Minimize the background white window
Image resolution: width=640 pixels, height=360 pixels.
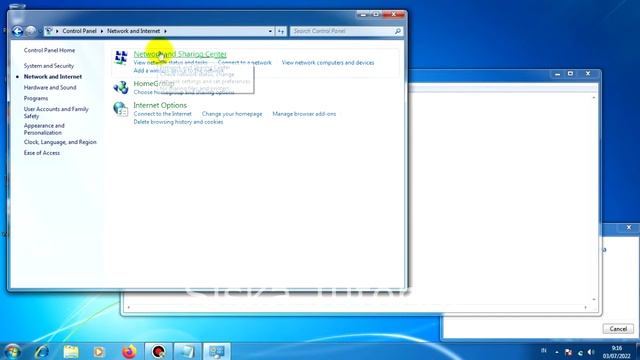[x=558, y=74]
